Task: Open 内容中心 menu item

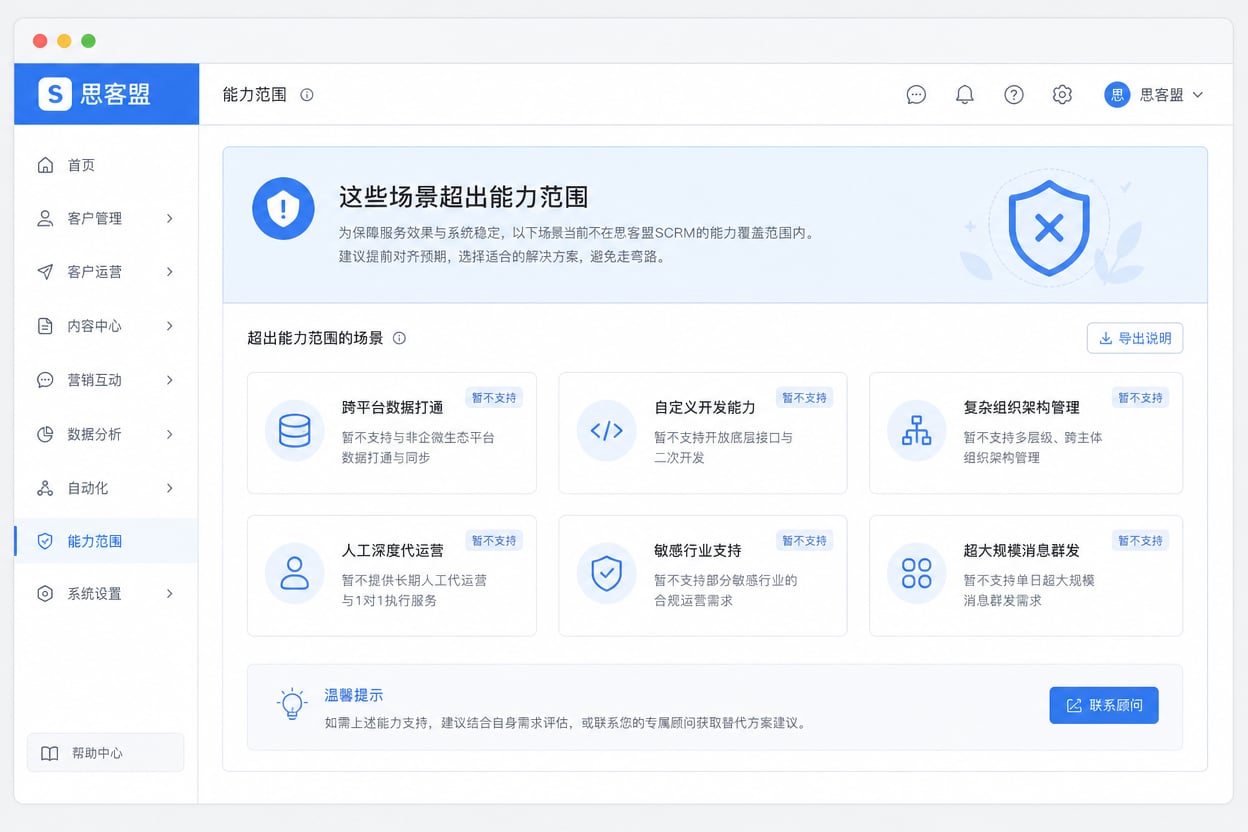Action: click(106, 326)
